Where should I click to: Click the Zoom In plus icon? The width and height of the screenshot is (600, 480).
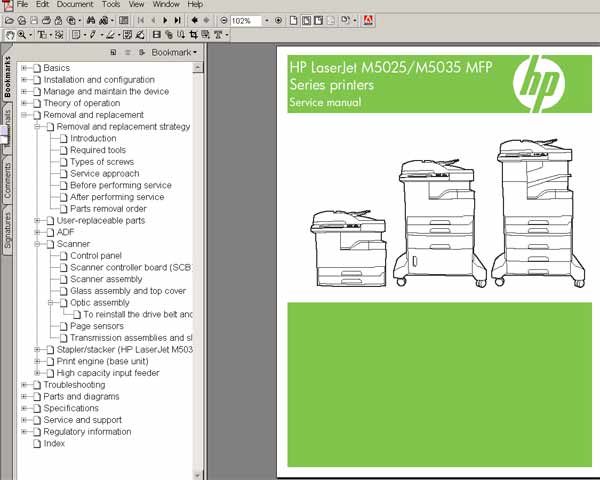pos(279,20)
